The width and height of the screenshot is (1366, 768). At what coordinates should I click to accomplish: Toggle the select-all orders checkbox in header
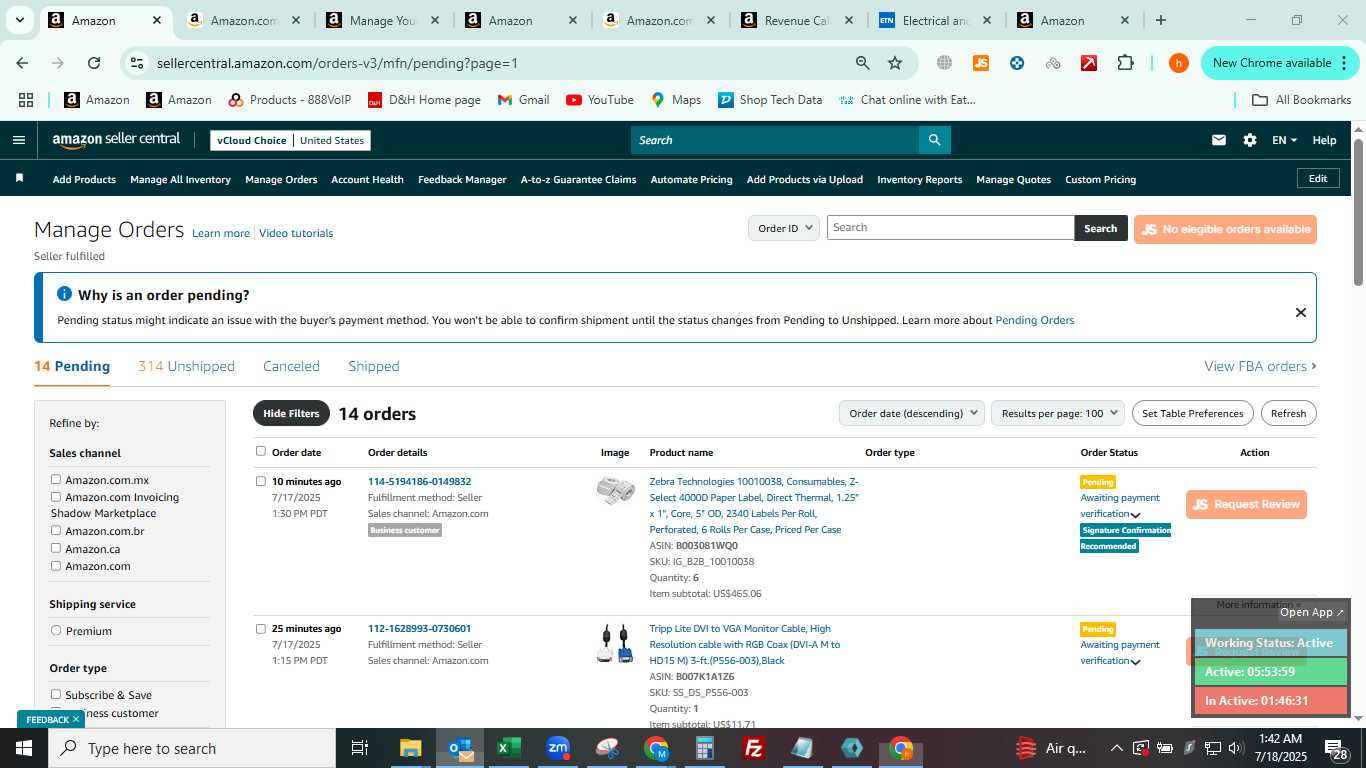click(261, 451)
